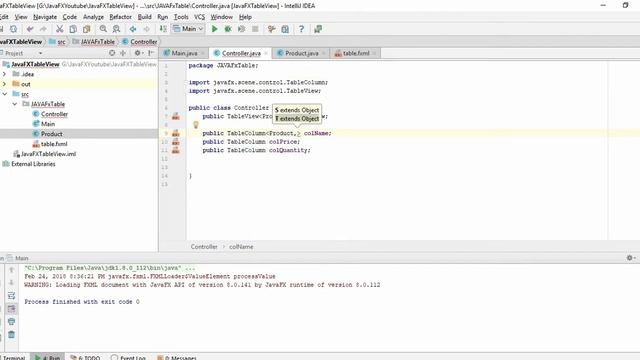Open Project panel gear settings
Image resolution: width=640 pixels, height=360 pixels.
click(x=138, y=53)
